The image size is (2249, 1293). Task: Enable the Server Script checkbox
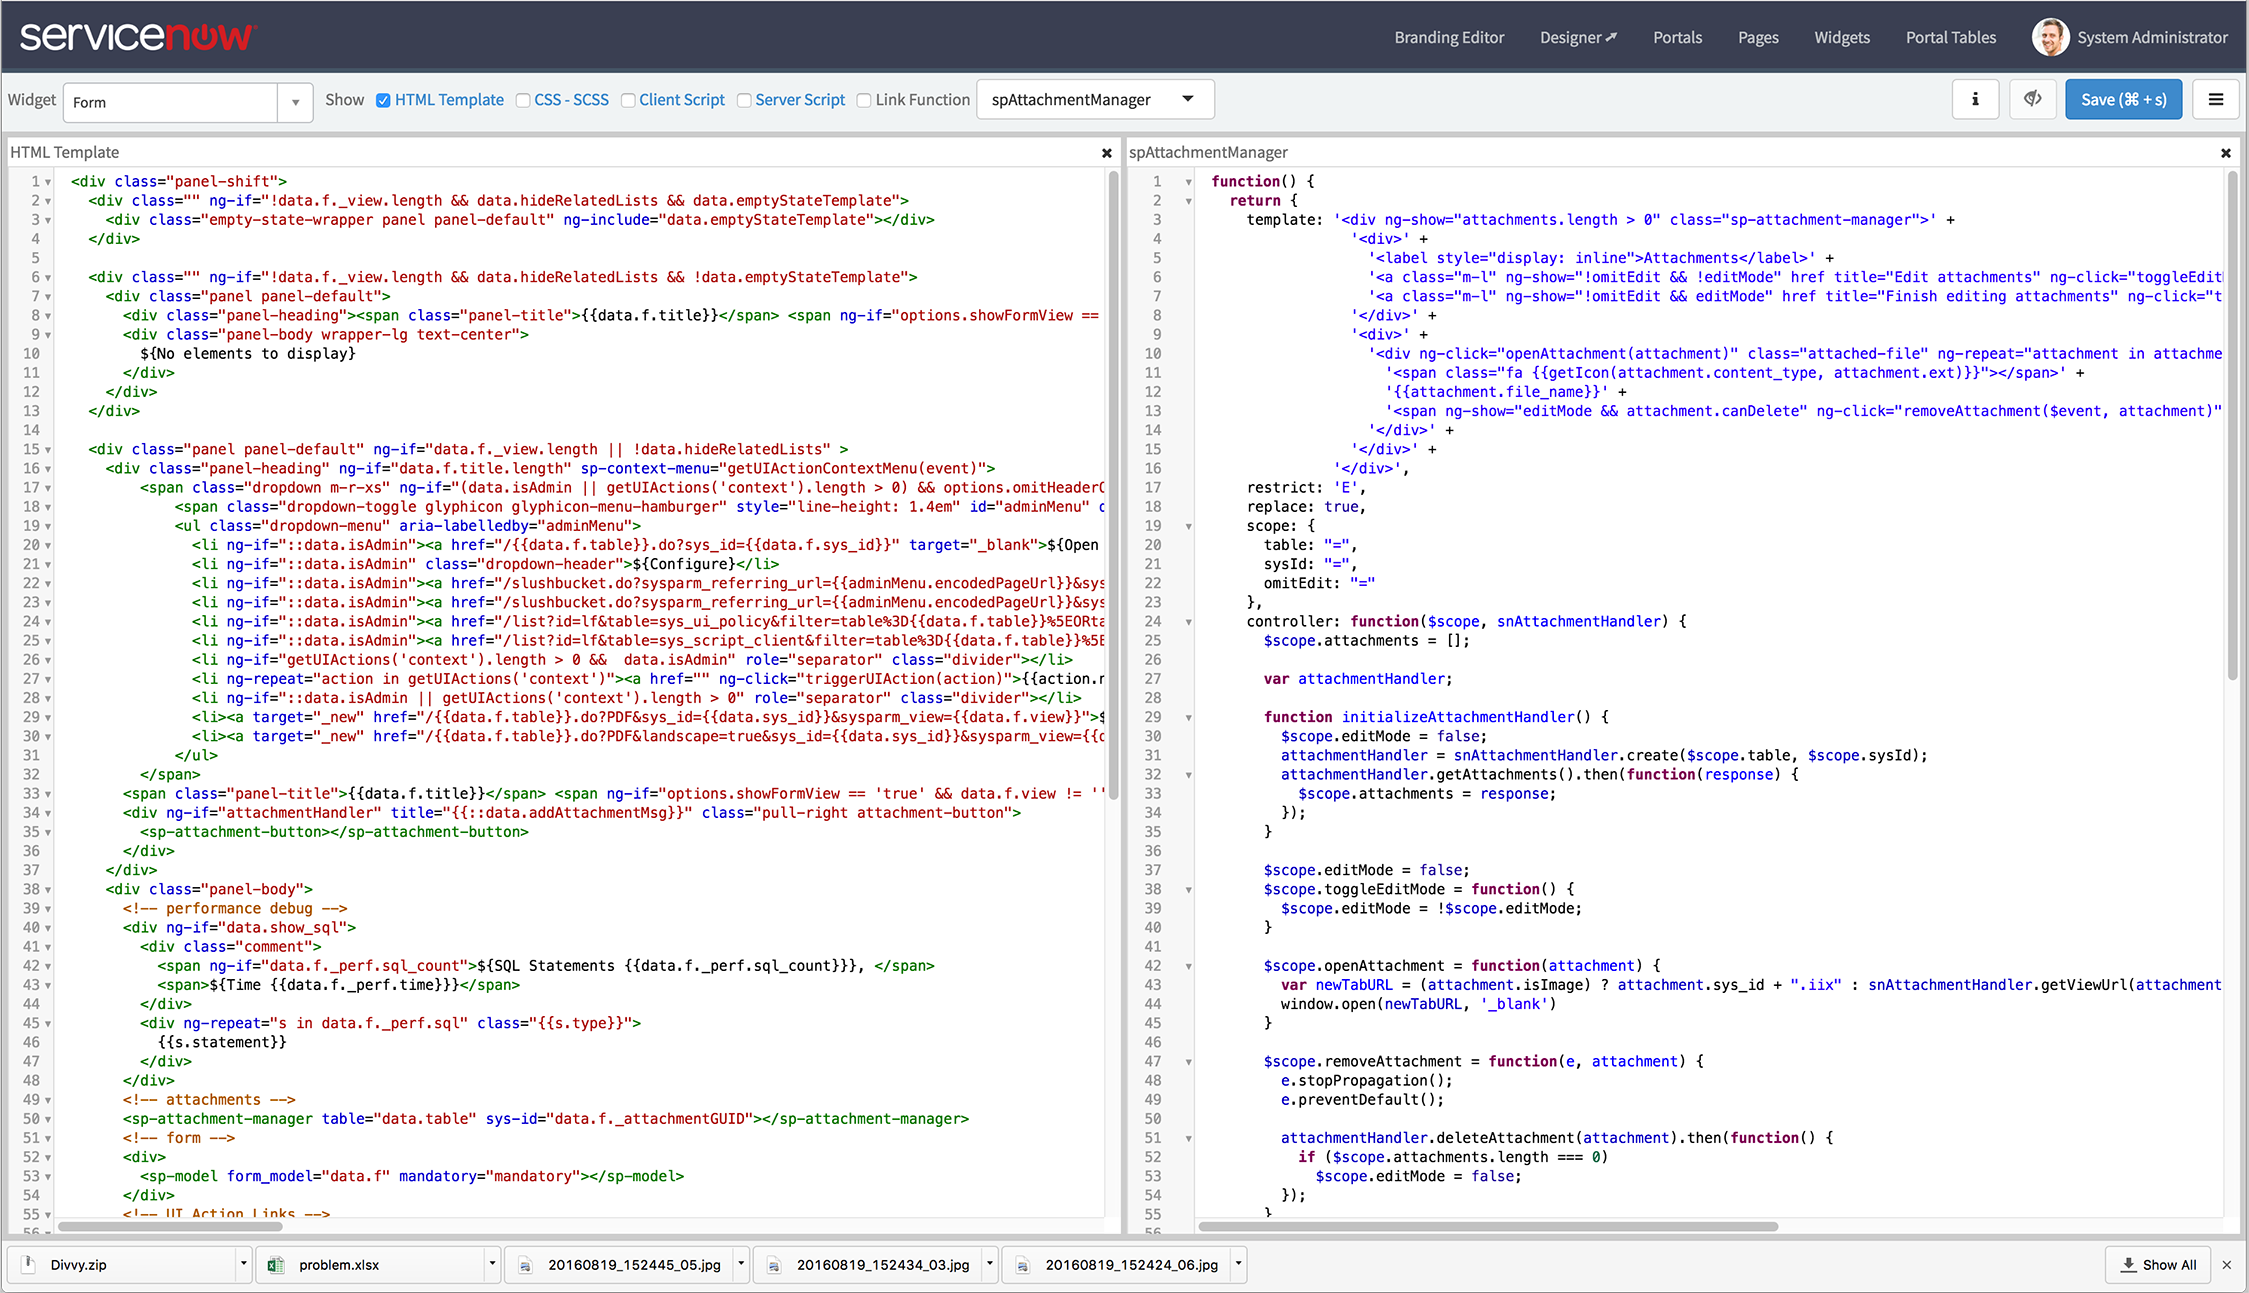click(x=744, y=100)
